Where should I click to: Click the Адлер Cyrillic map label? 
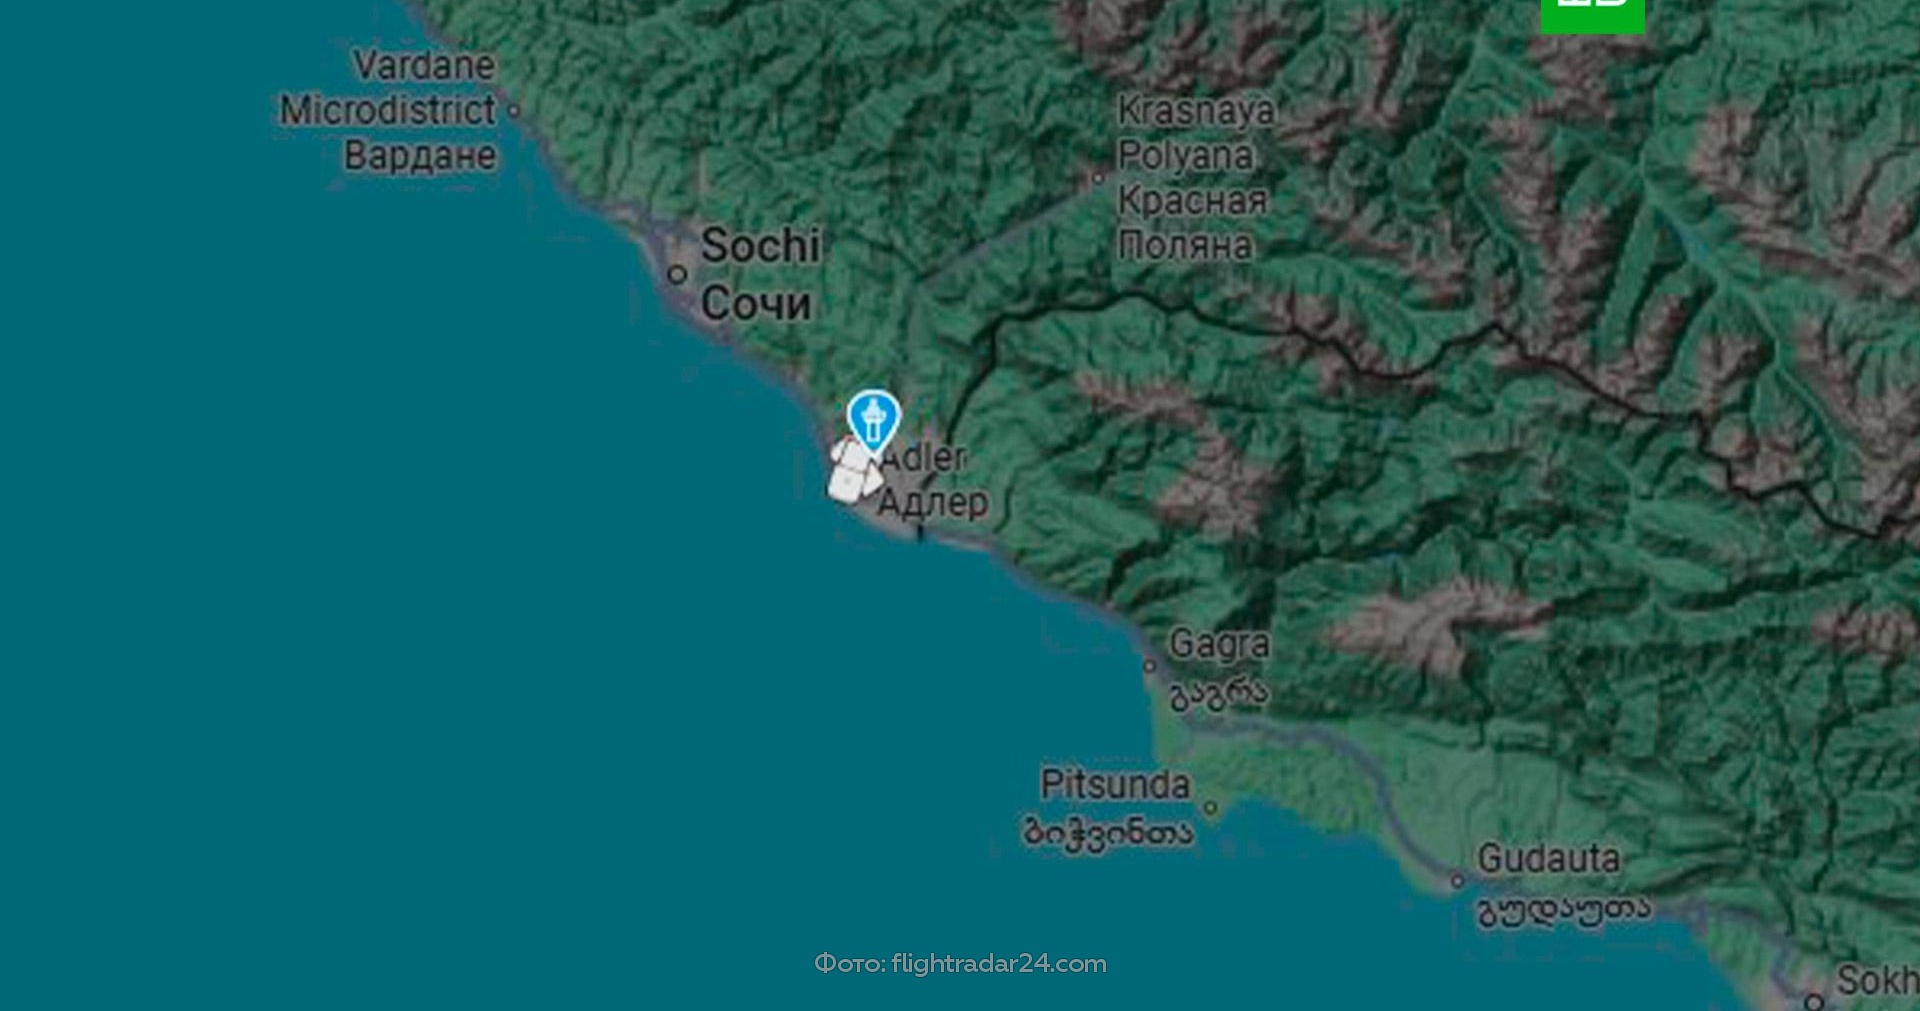[x=933, y=502]
